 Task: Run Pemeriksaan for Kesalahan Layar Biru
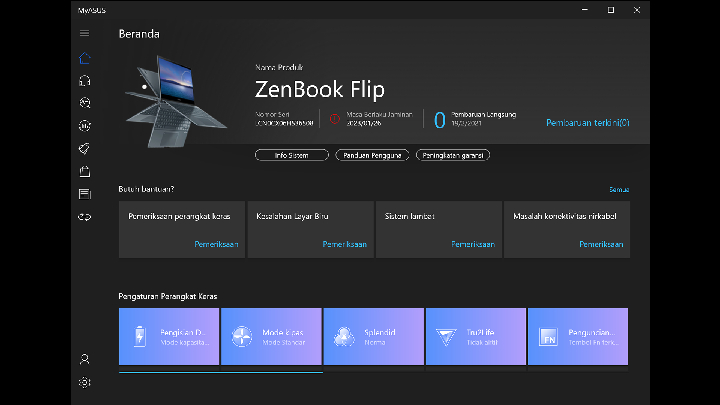click(x=344, y=244)
